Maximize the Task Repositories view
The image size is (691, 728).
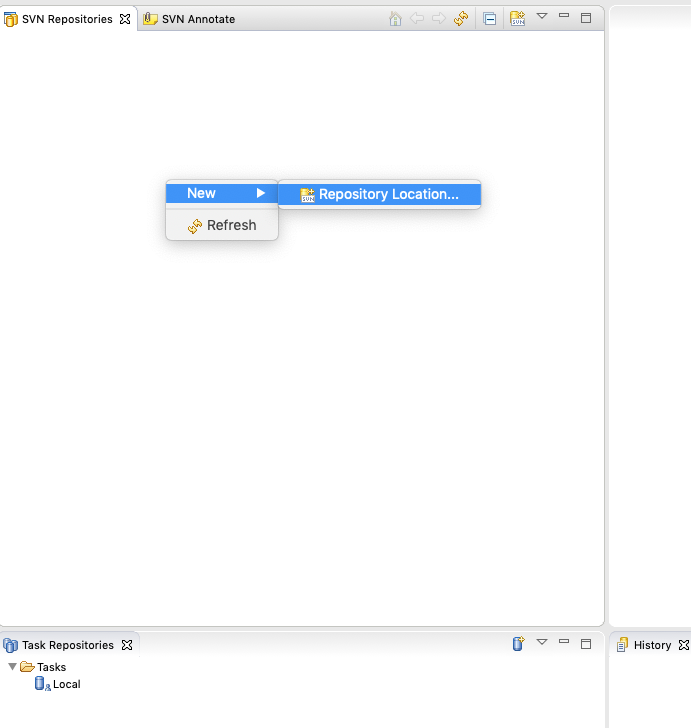(586, 644)
